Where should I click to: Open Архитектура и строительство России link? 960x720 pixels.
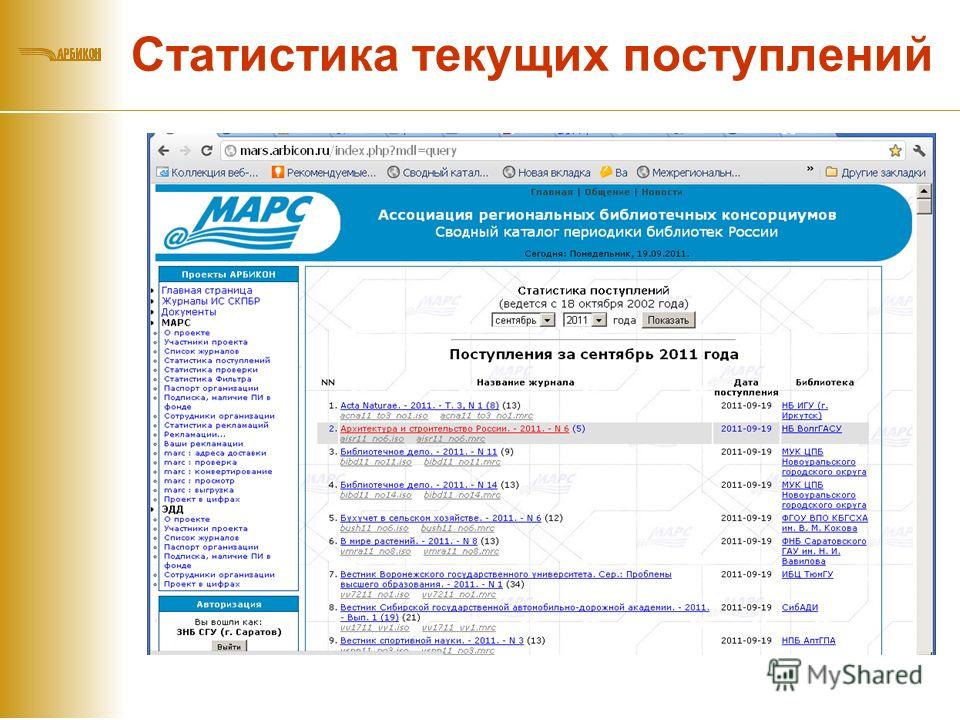click(454, 429)
